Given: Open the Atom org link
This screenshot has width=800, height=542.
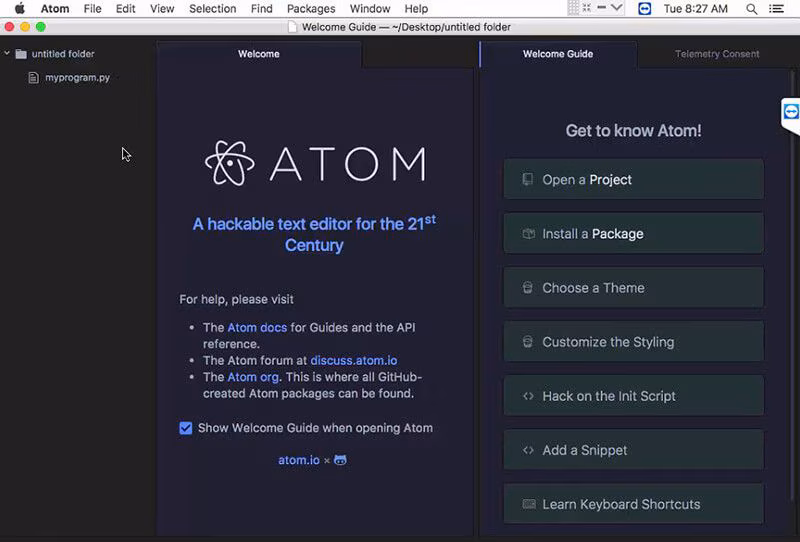Looking at the screenshot, I should 253,377.
